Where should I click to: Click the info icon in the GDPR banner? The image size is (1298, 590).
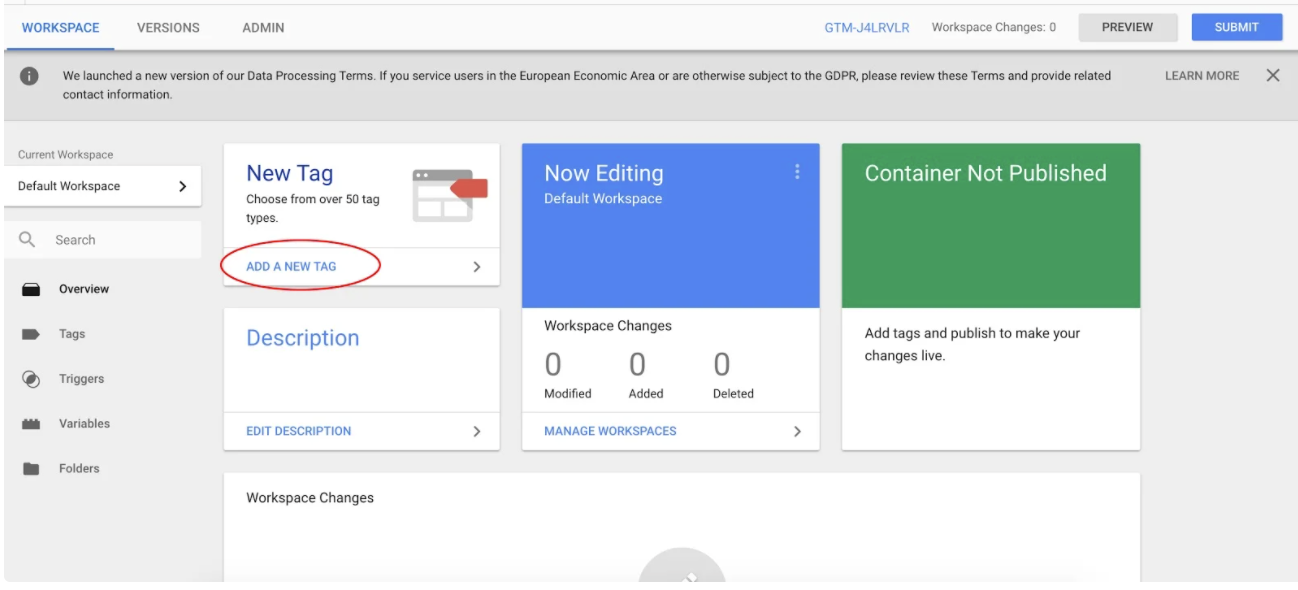point(30,76)
